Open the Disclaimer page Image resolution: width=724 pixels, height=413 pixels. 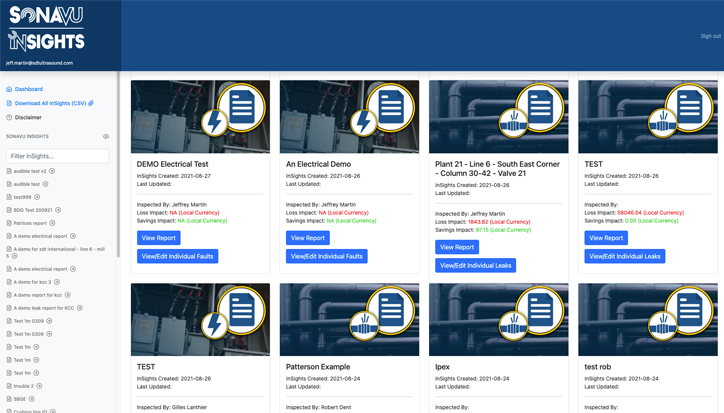(x=28, y=117)
